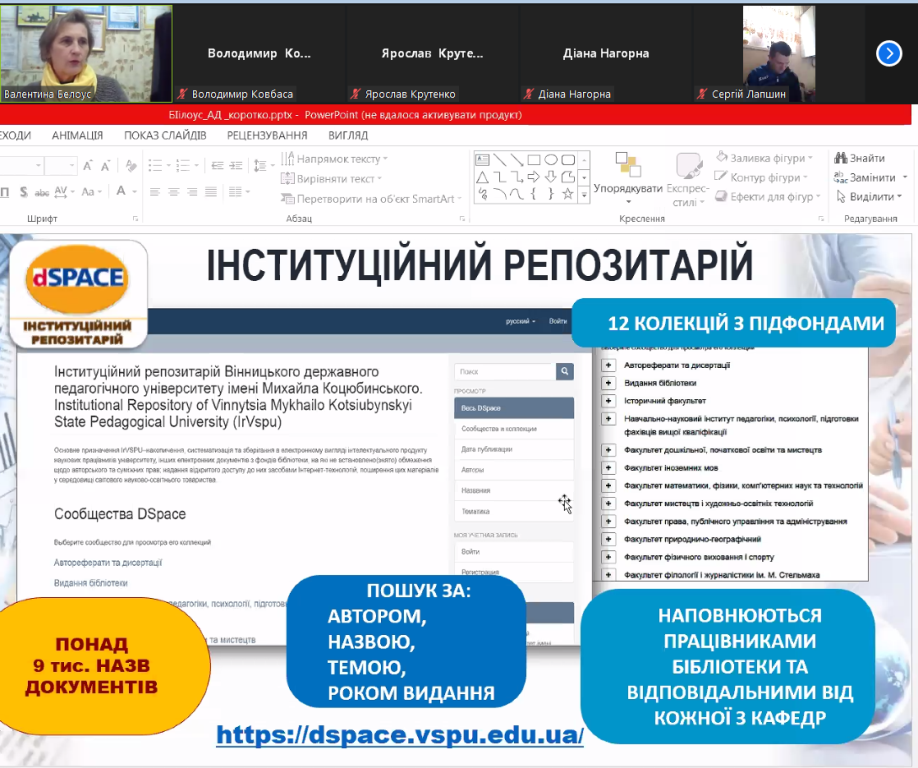Open the Ефекти для фігур menu

point(768,197)
